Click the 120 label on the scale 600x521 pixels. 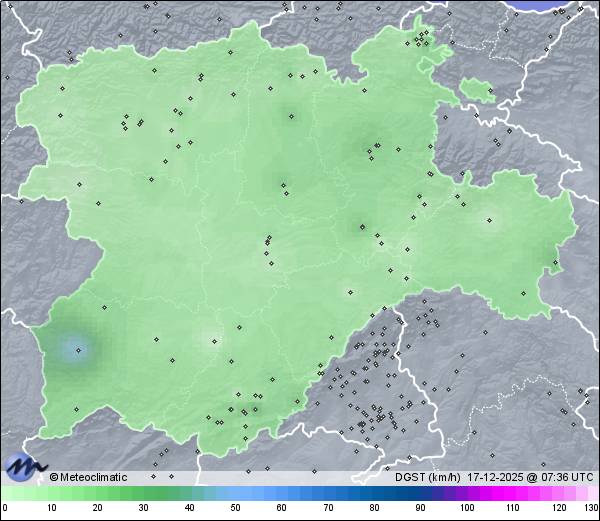tap(558, 508)
